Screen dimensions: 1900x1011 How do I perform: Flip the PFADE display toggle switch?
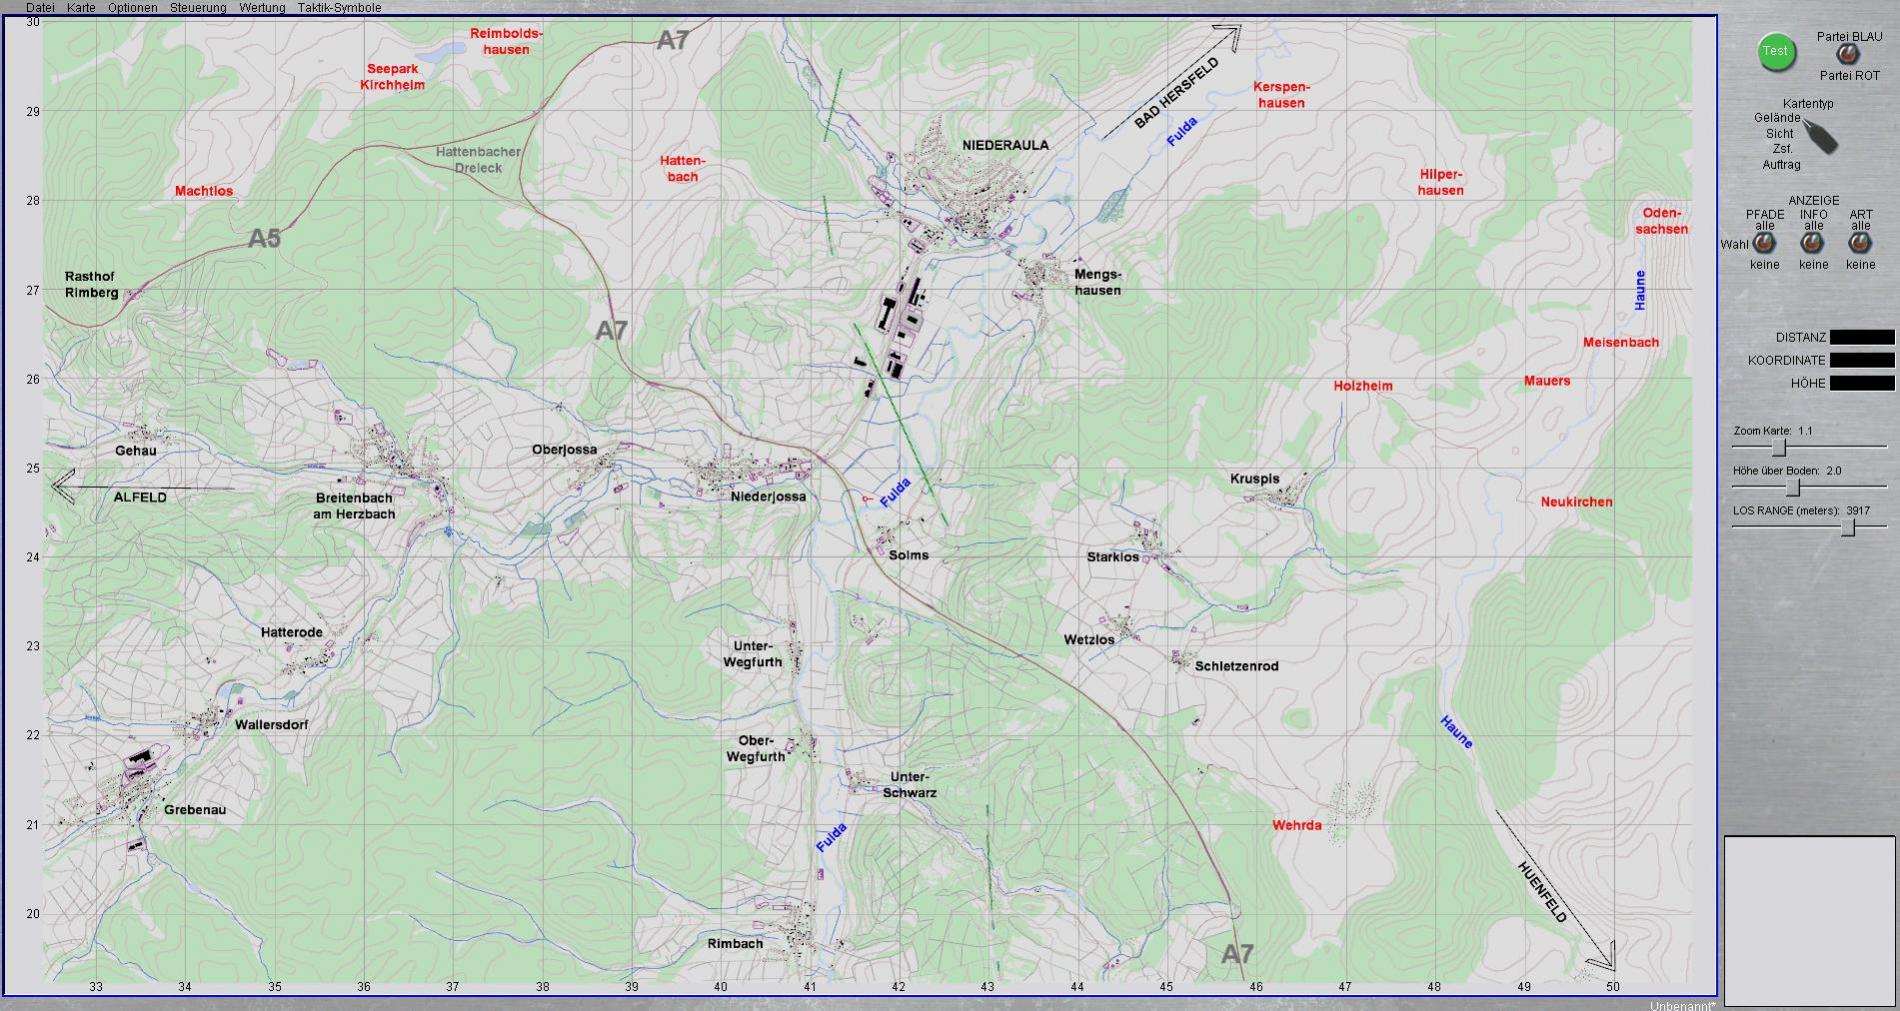point(1764,243)
